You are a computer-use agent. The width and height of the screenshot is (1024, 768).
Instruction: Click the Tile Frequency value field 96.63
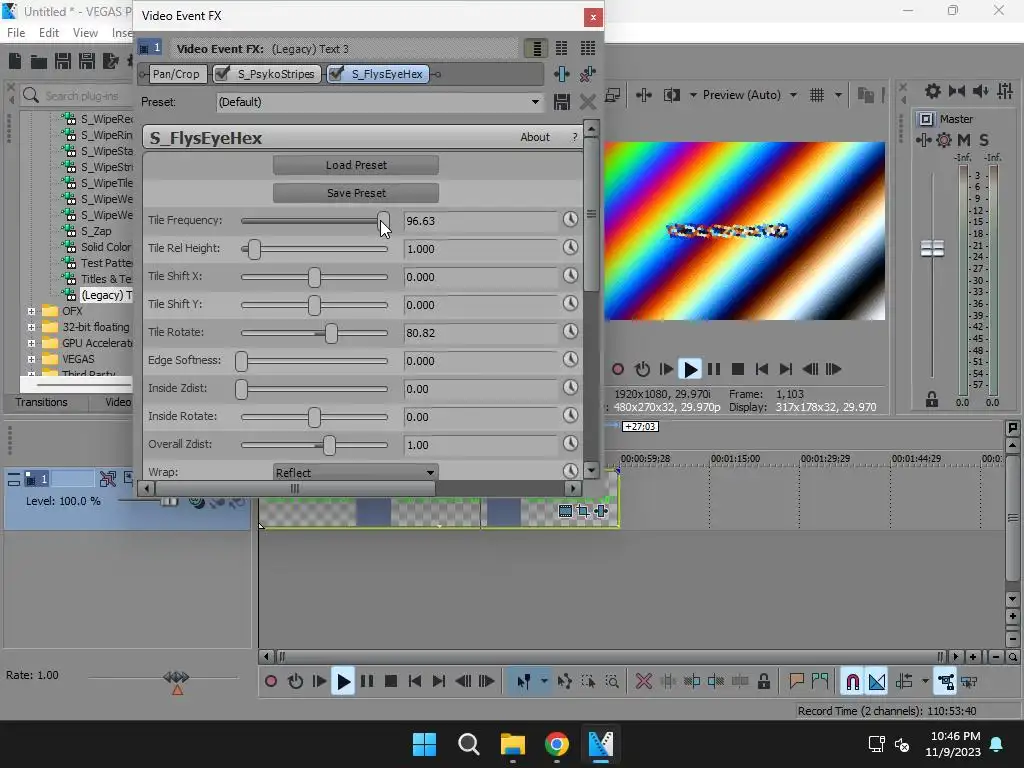coord(481,221)
